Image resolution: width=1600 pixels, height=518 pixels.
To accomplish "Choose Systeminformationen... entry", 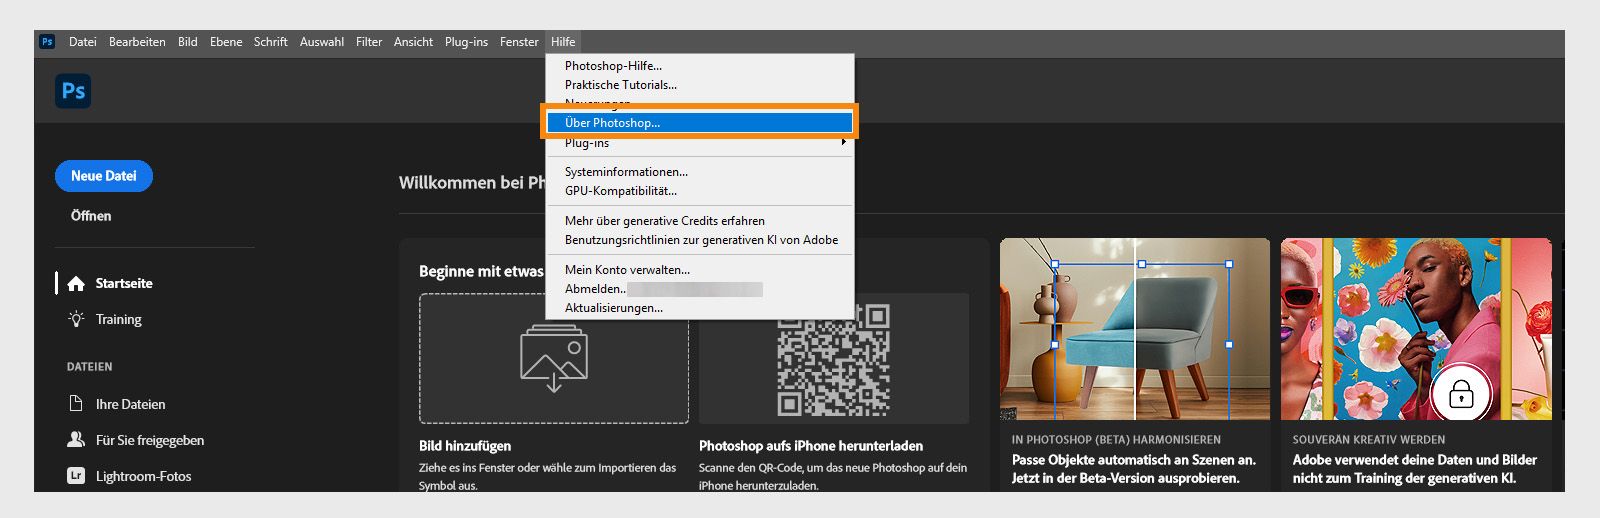I will point(700,172).
